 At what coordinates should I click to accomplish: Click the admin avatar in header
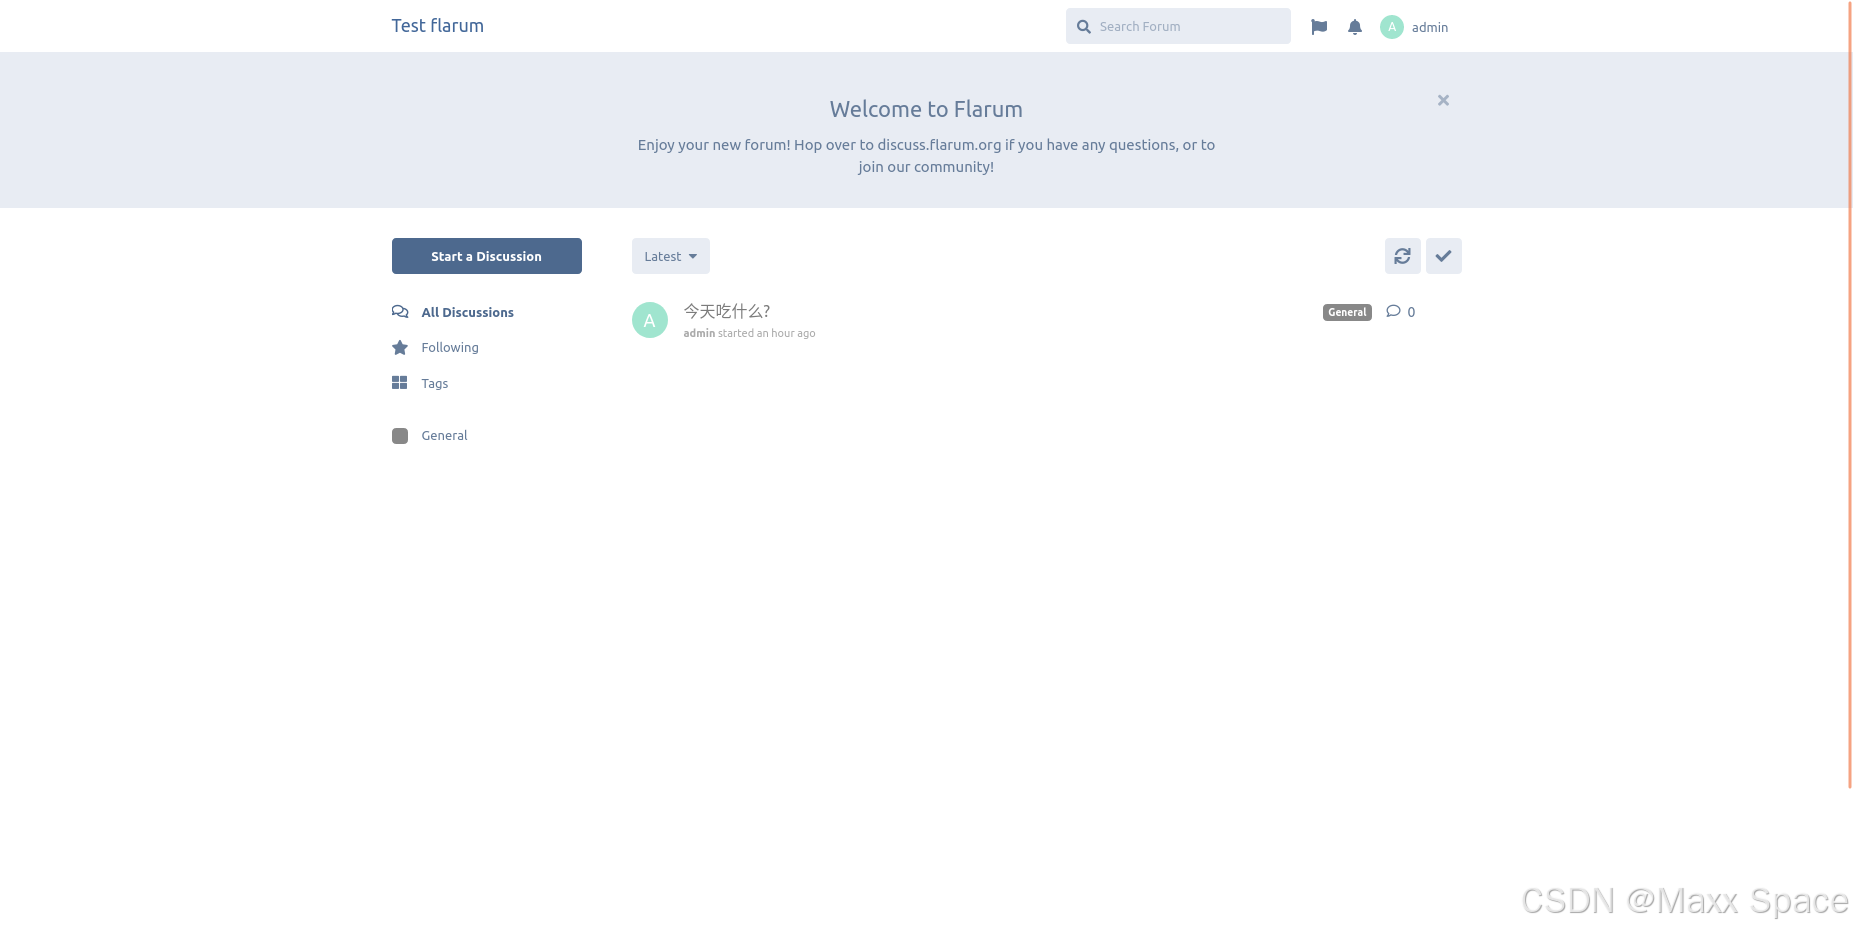(x=1392, y=27)
